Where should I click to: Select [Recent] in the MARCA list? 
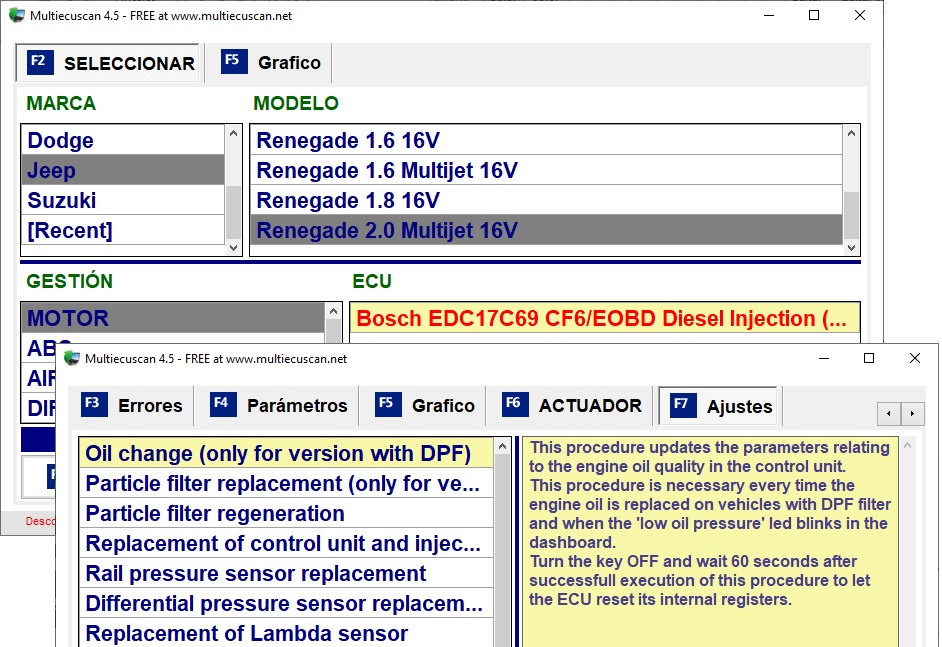click(x=123, y=230)
